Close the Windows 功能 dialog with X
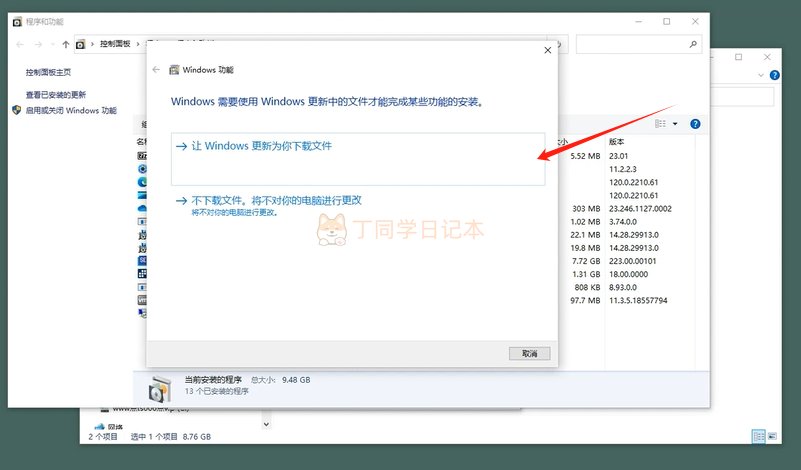Image resolution: width=801 pixels, height=470 pixels. [x=548, y=50]
